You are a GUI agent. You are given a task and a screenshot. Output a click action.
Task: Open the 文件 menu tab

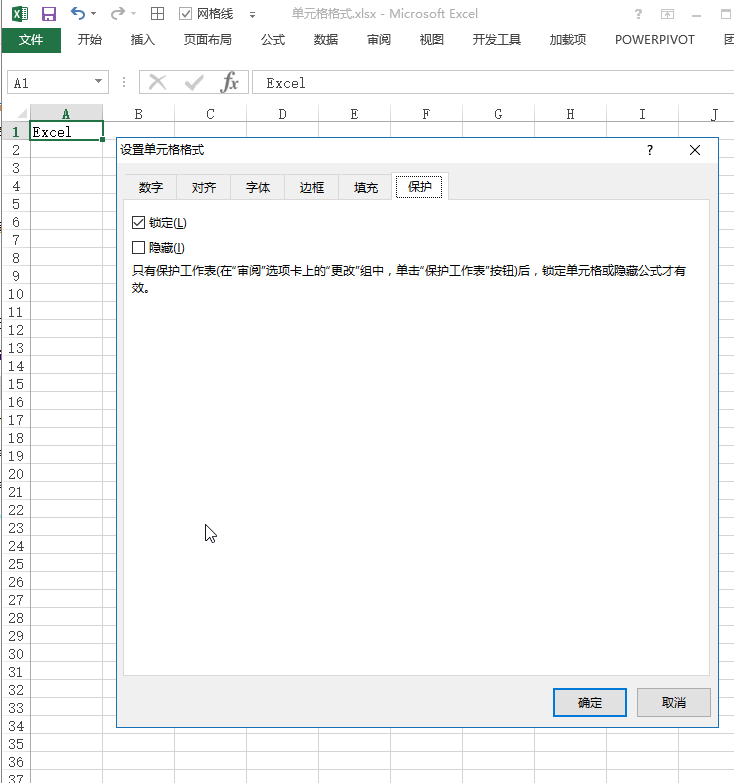tap(31, 40)
